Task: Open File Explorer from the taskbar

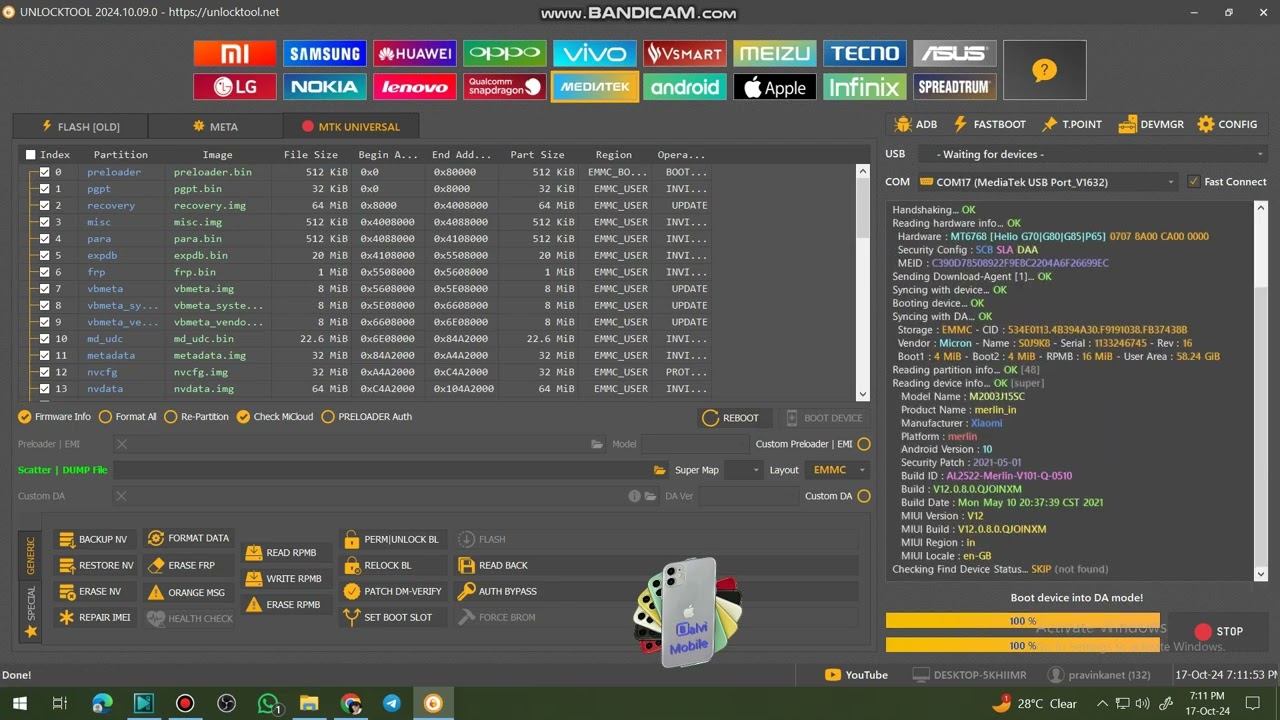Action: point(309,704)
